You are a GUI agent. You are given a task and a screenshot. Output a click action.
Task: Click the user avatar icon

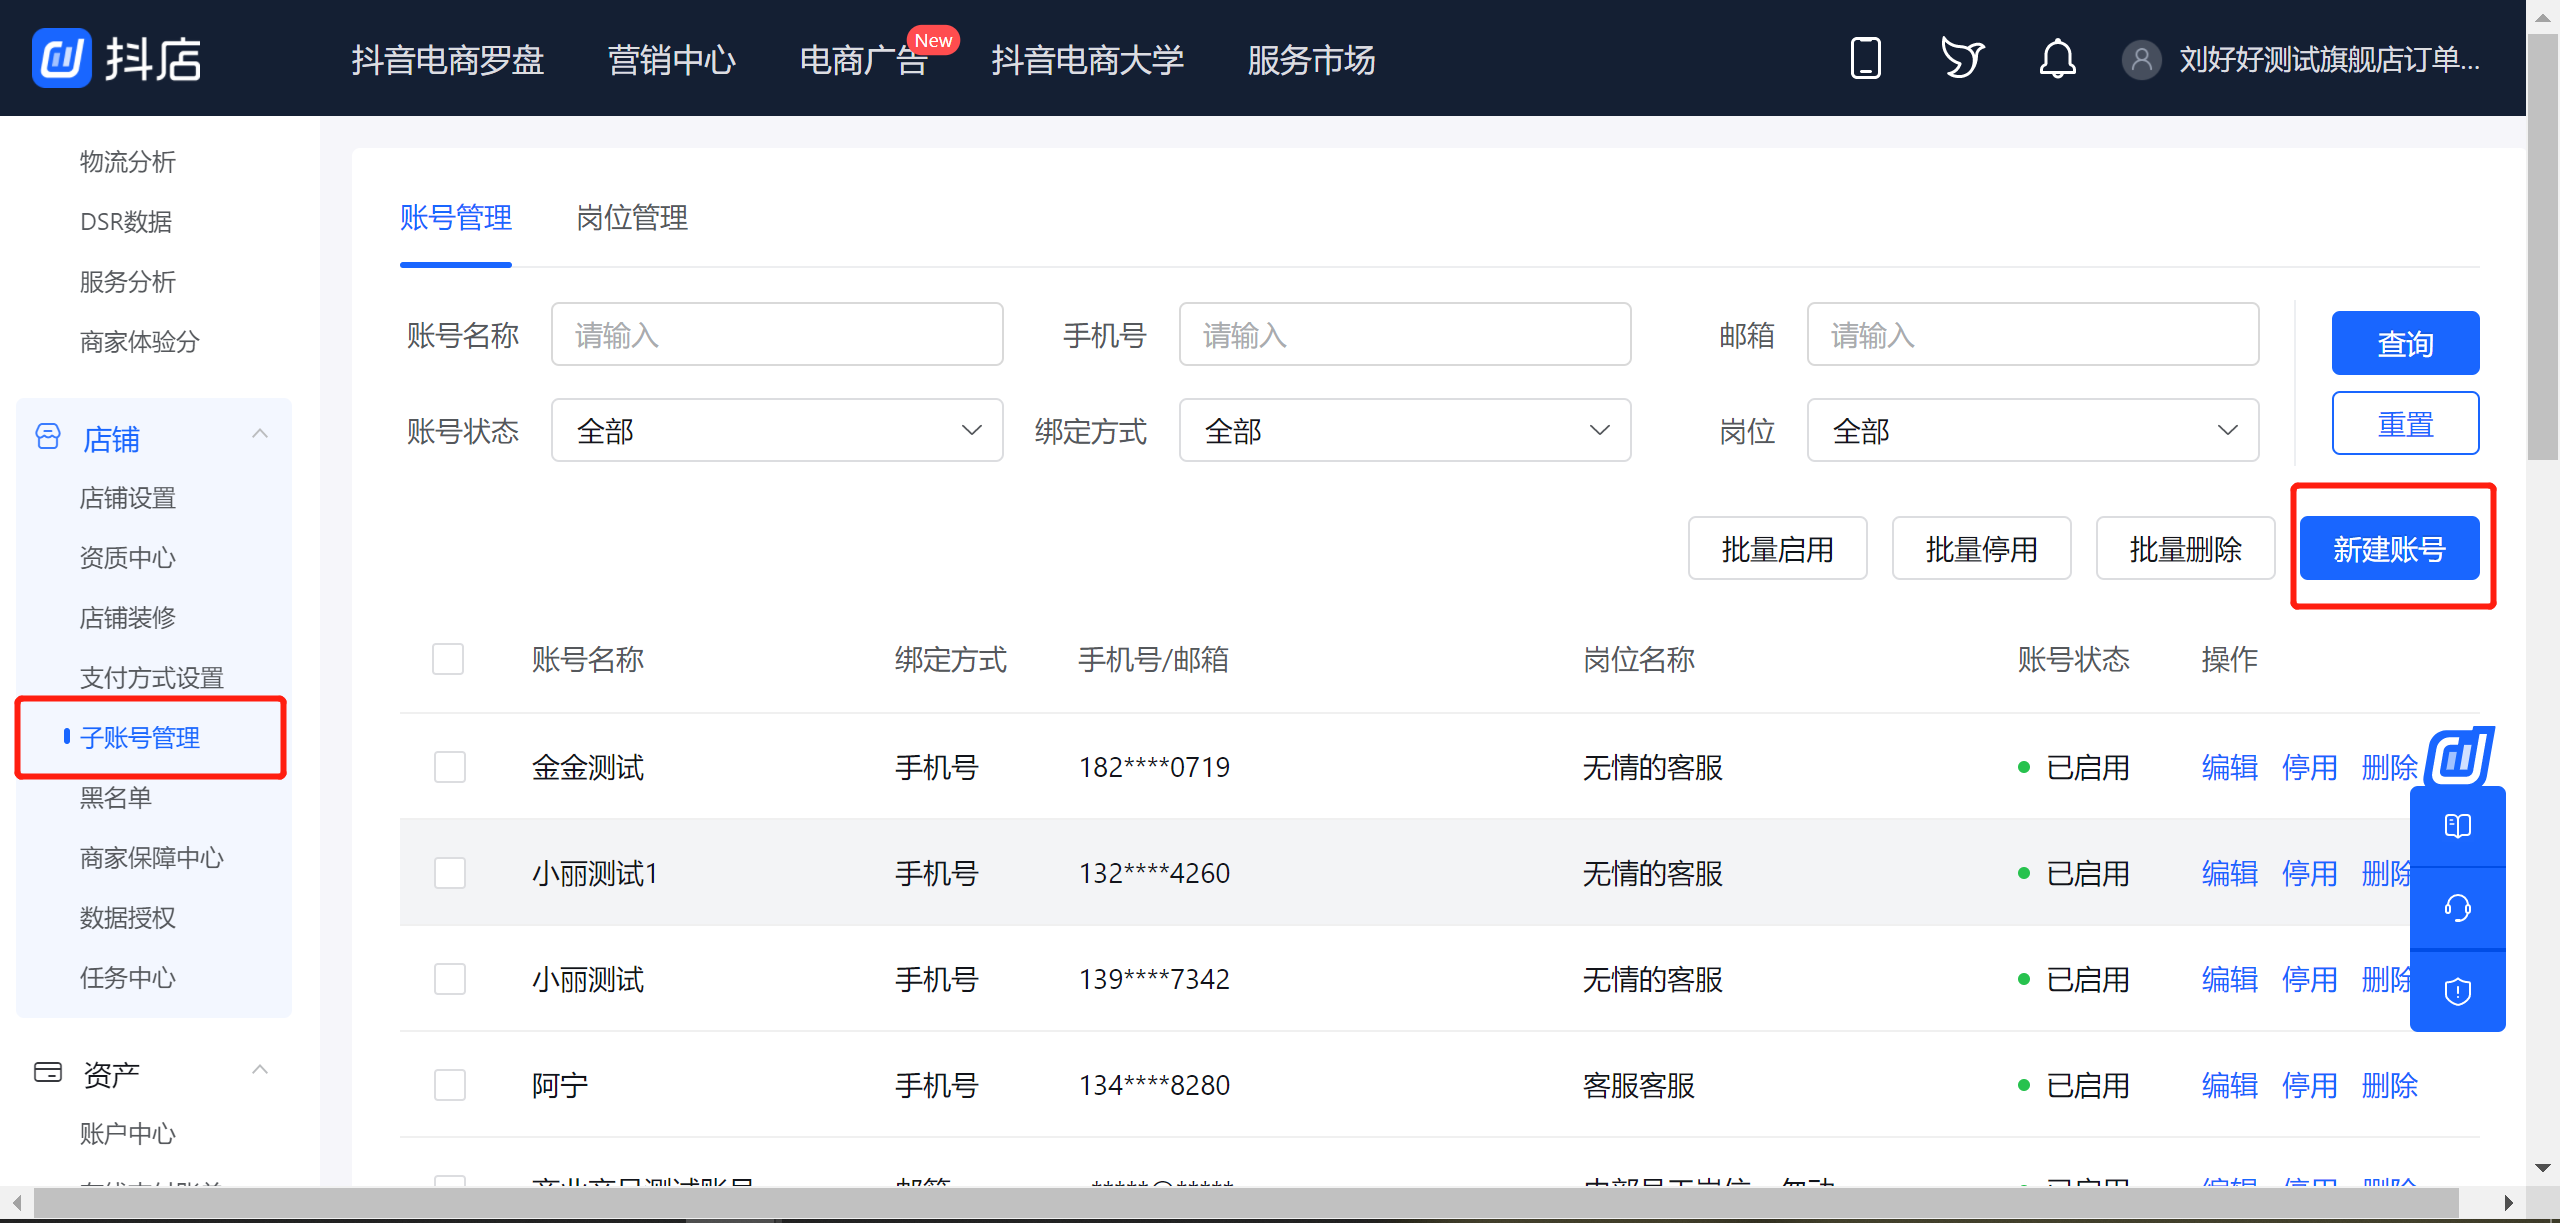(2141, 59)
